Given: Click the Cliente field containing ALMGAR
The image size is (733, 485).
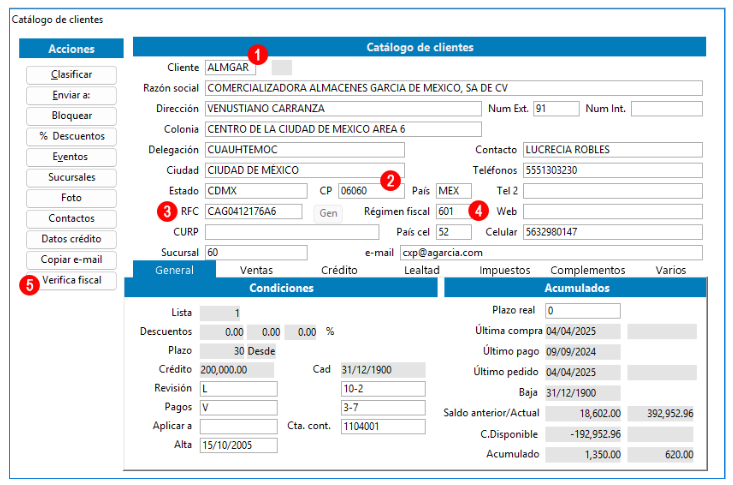Looking at the screenshot, I should 230,67.
